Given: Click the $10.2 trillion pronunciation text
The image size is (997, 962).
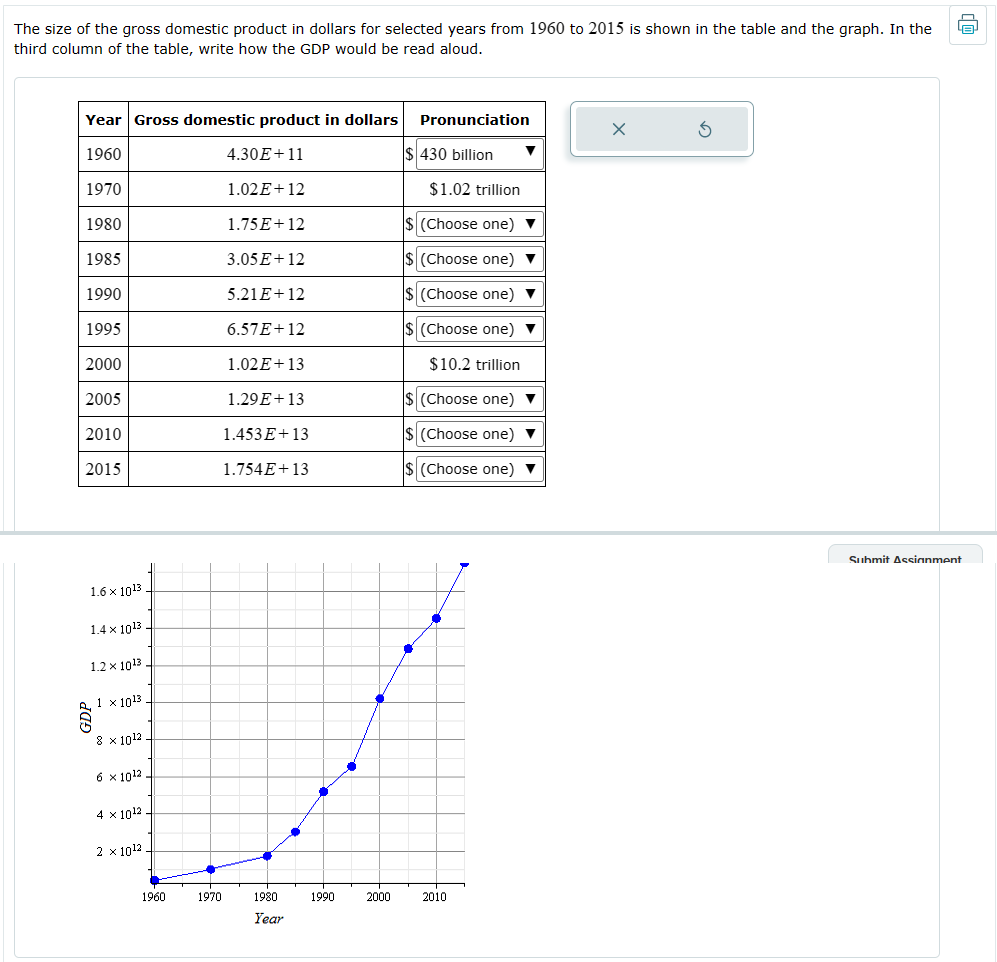Looking at the screenshot, I should click(474, 364).
